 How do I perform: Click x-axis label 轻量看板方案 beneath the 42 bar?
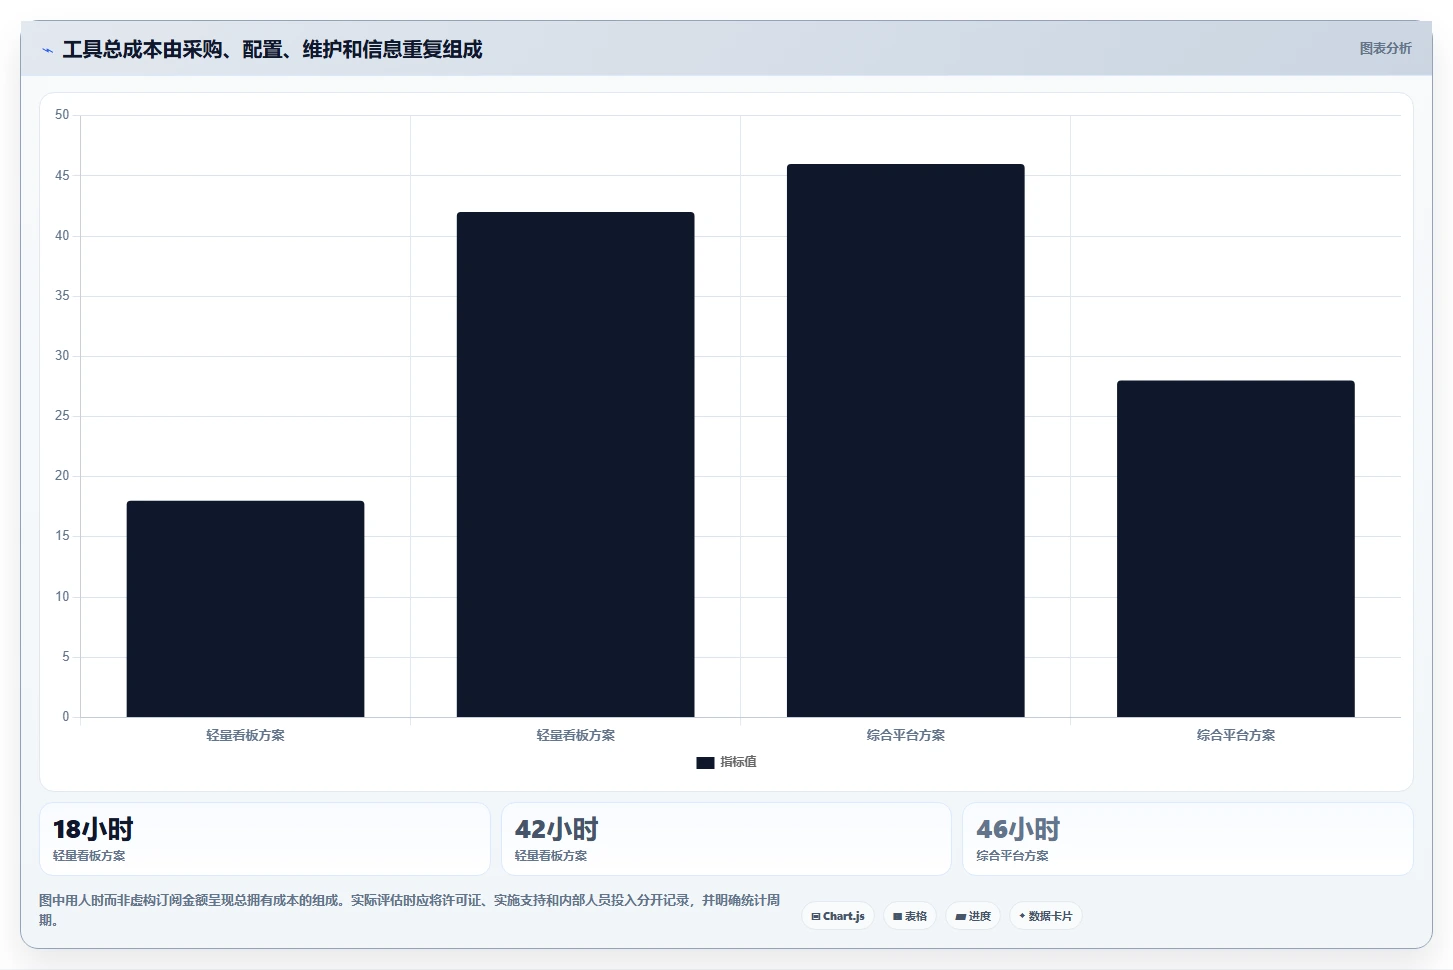pyautogui.click(x=575, y=735)
